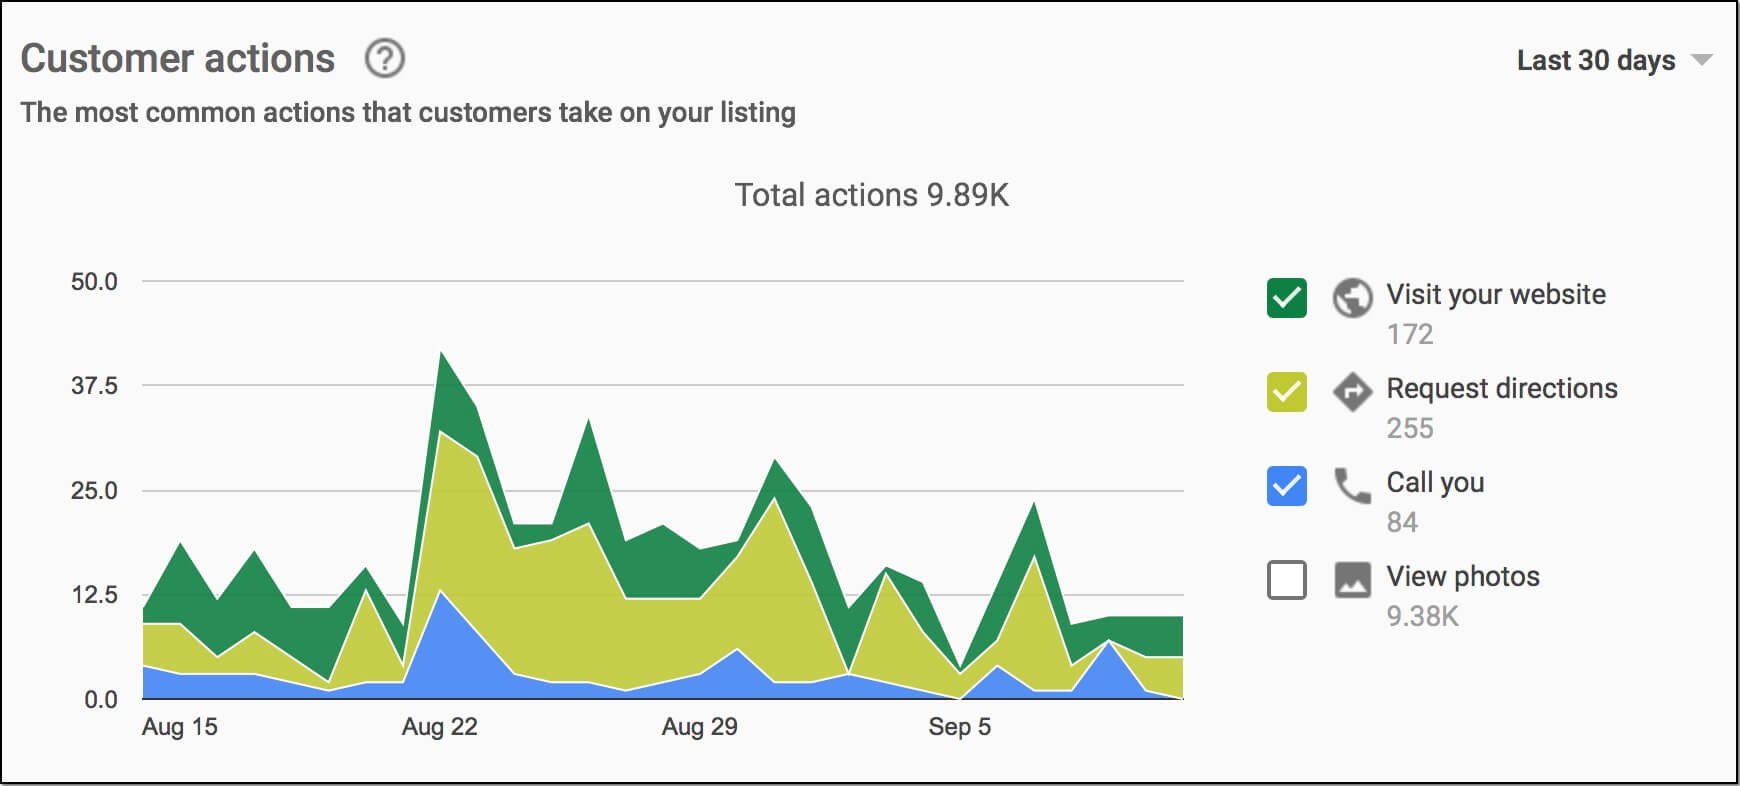
Task: Click the Total actions 9.89K label
Action: pos(872,195)
